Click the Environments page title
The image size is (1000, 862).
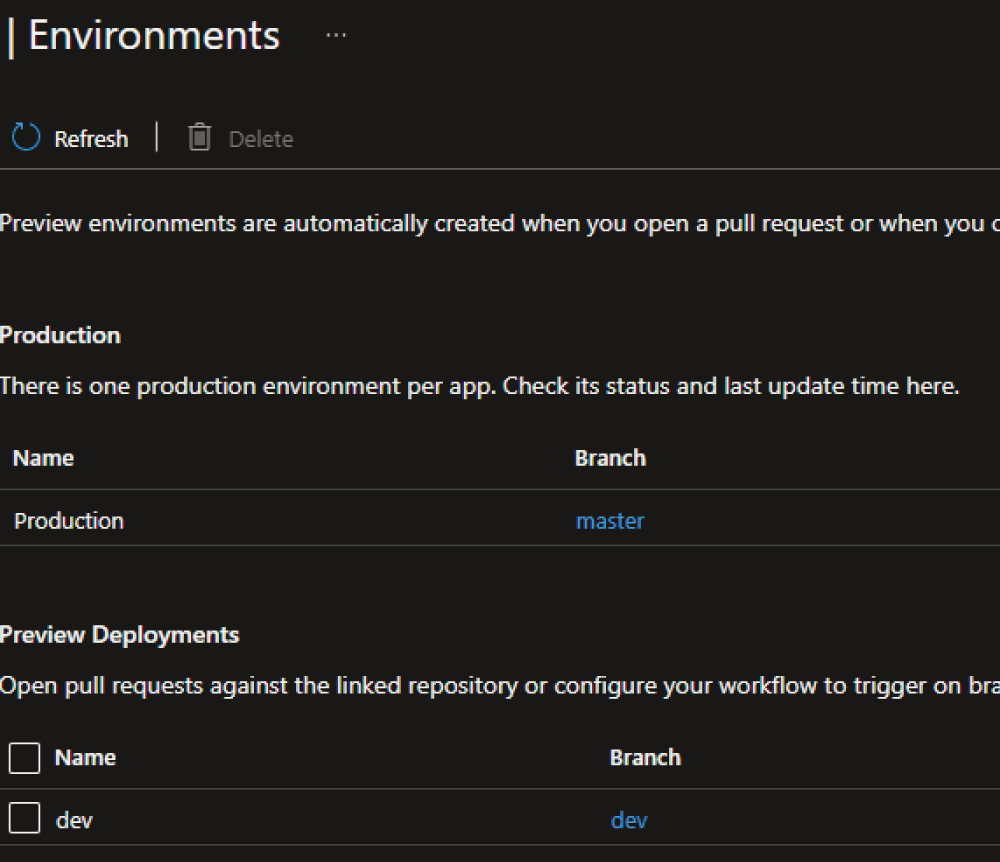click(x=154, y=36)
